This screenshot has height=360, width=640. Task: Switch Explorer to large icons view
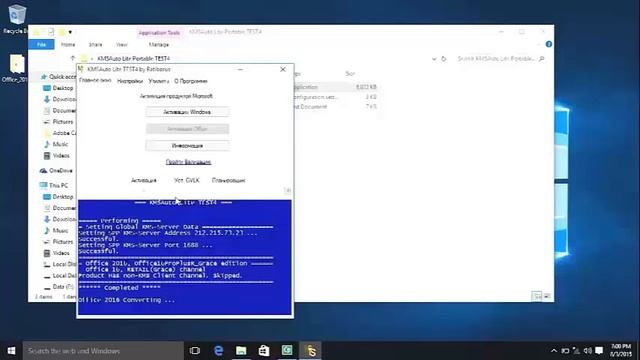point(547,296)
